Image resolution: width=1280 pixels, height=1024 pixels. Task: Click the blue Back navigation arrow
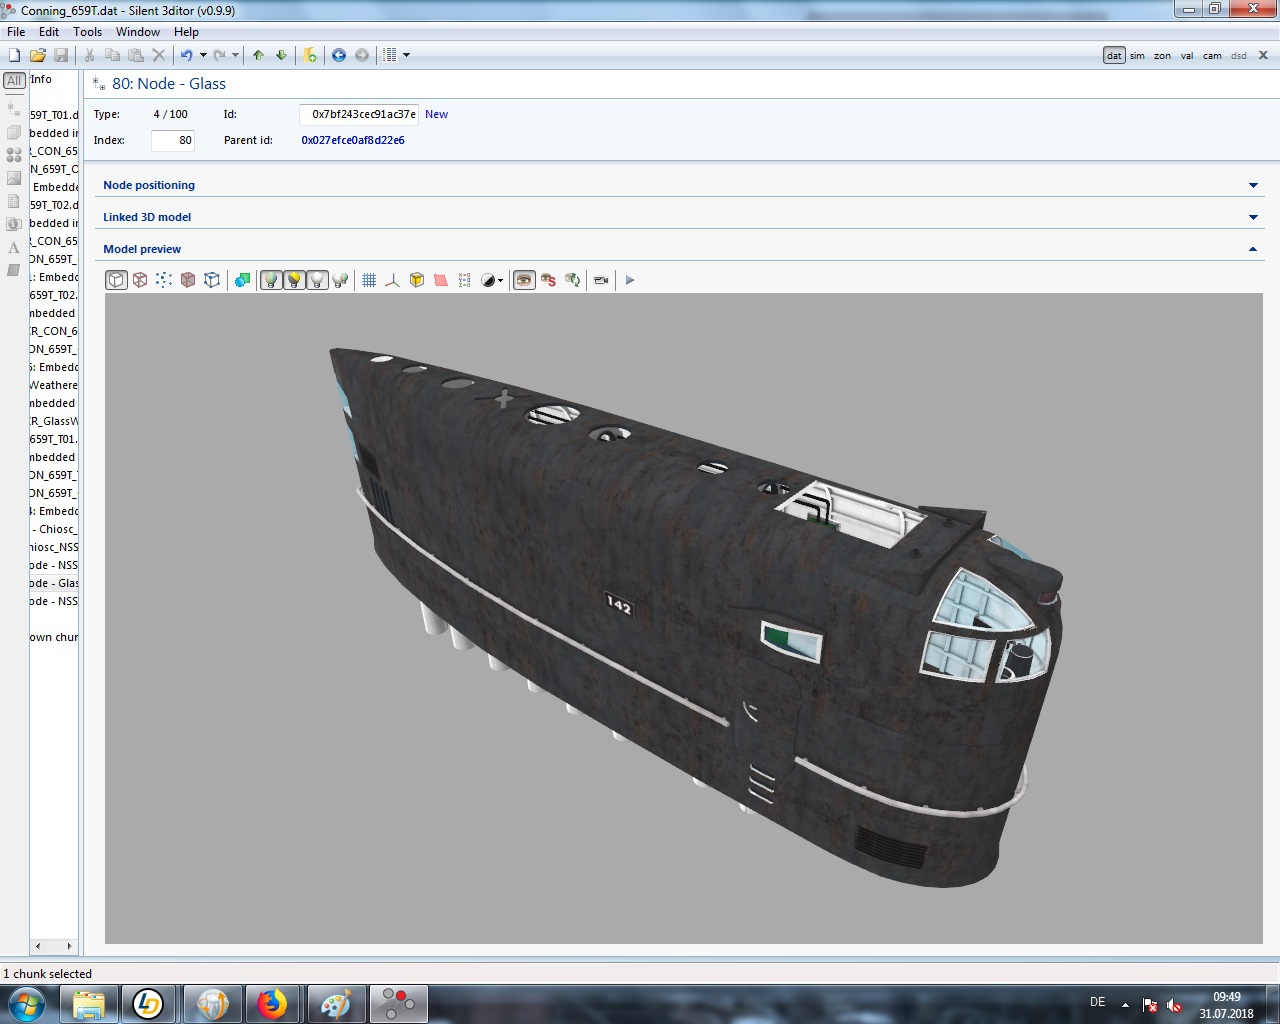339,55
